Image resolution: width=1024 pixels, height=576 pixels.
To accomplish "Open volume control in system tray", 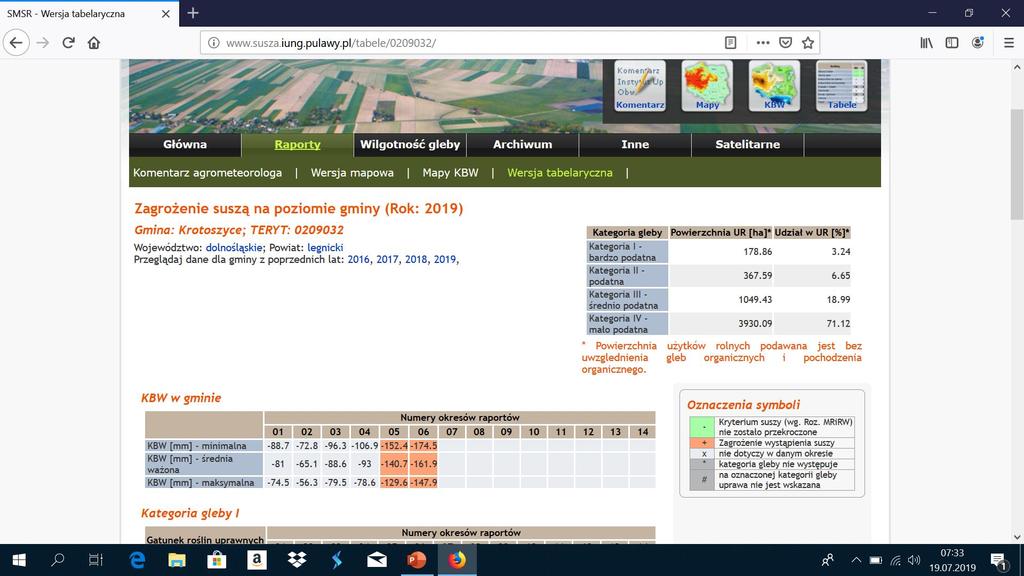I will point(914,560).
